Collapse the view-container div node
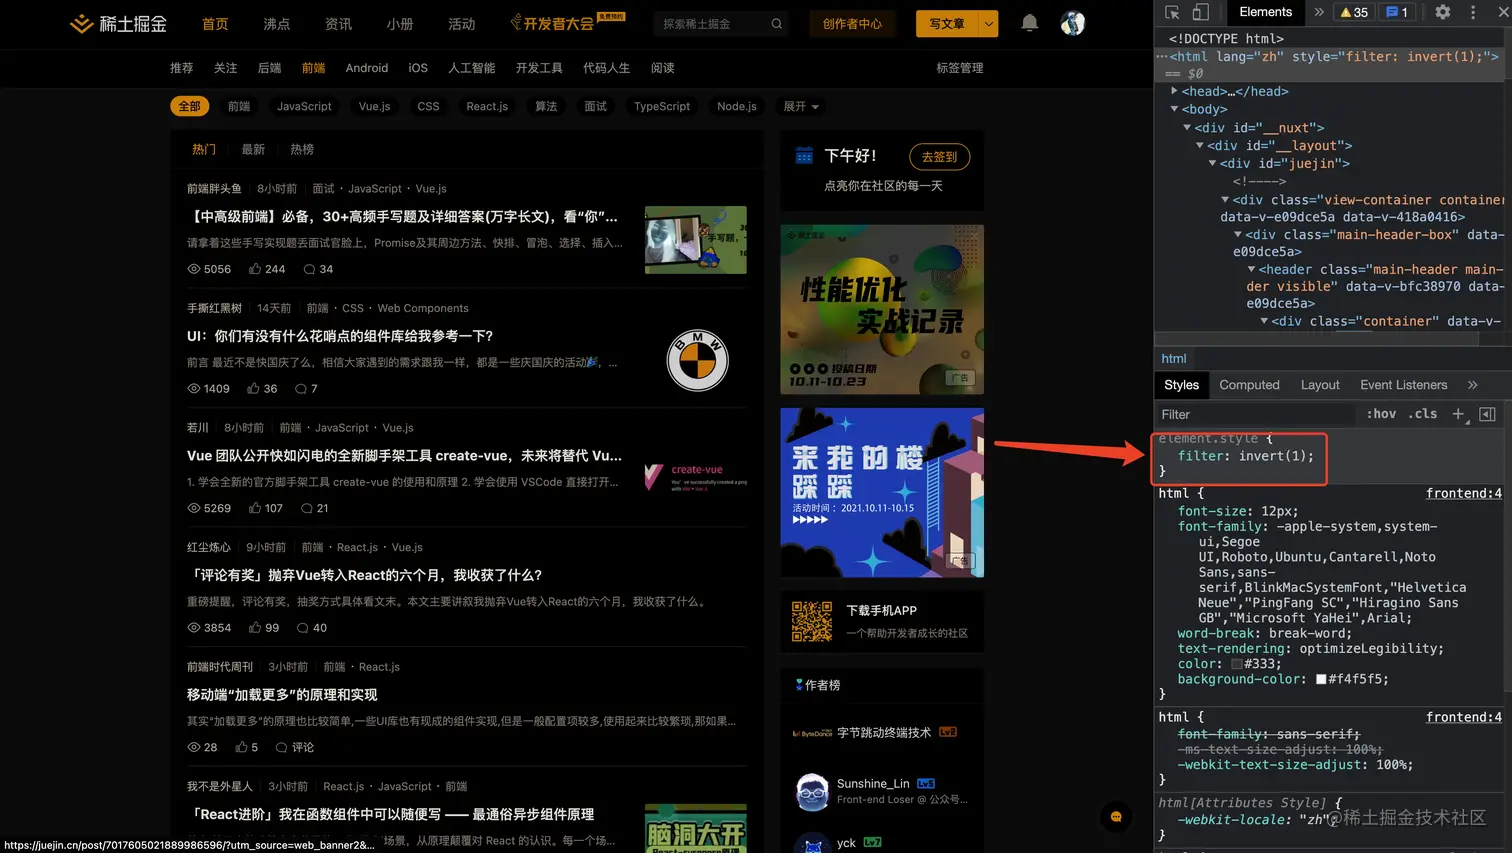The width and height of the screenshot is (1512, 853). tap(1225, 200)
